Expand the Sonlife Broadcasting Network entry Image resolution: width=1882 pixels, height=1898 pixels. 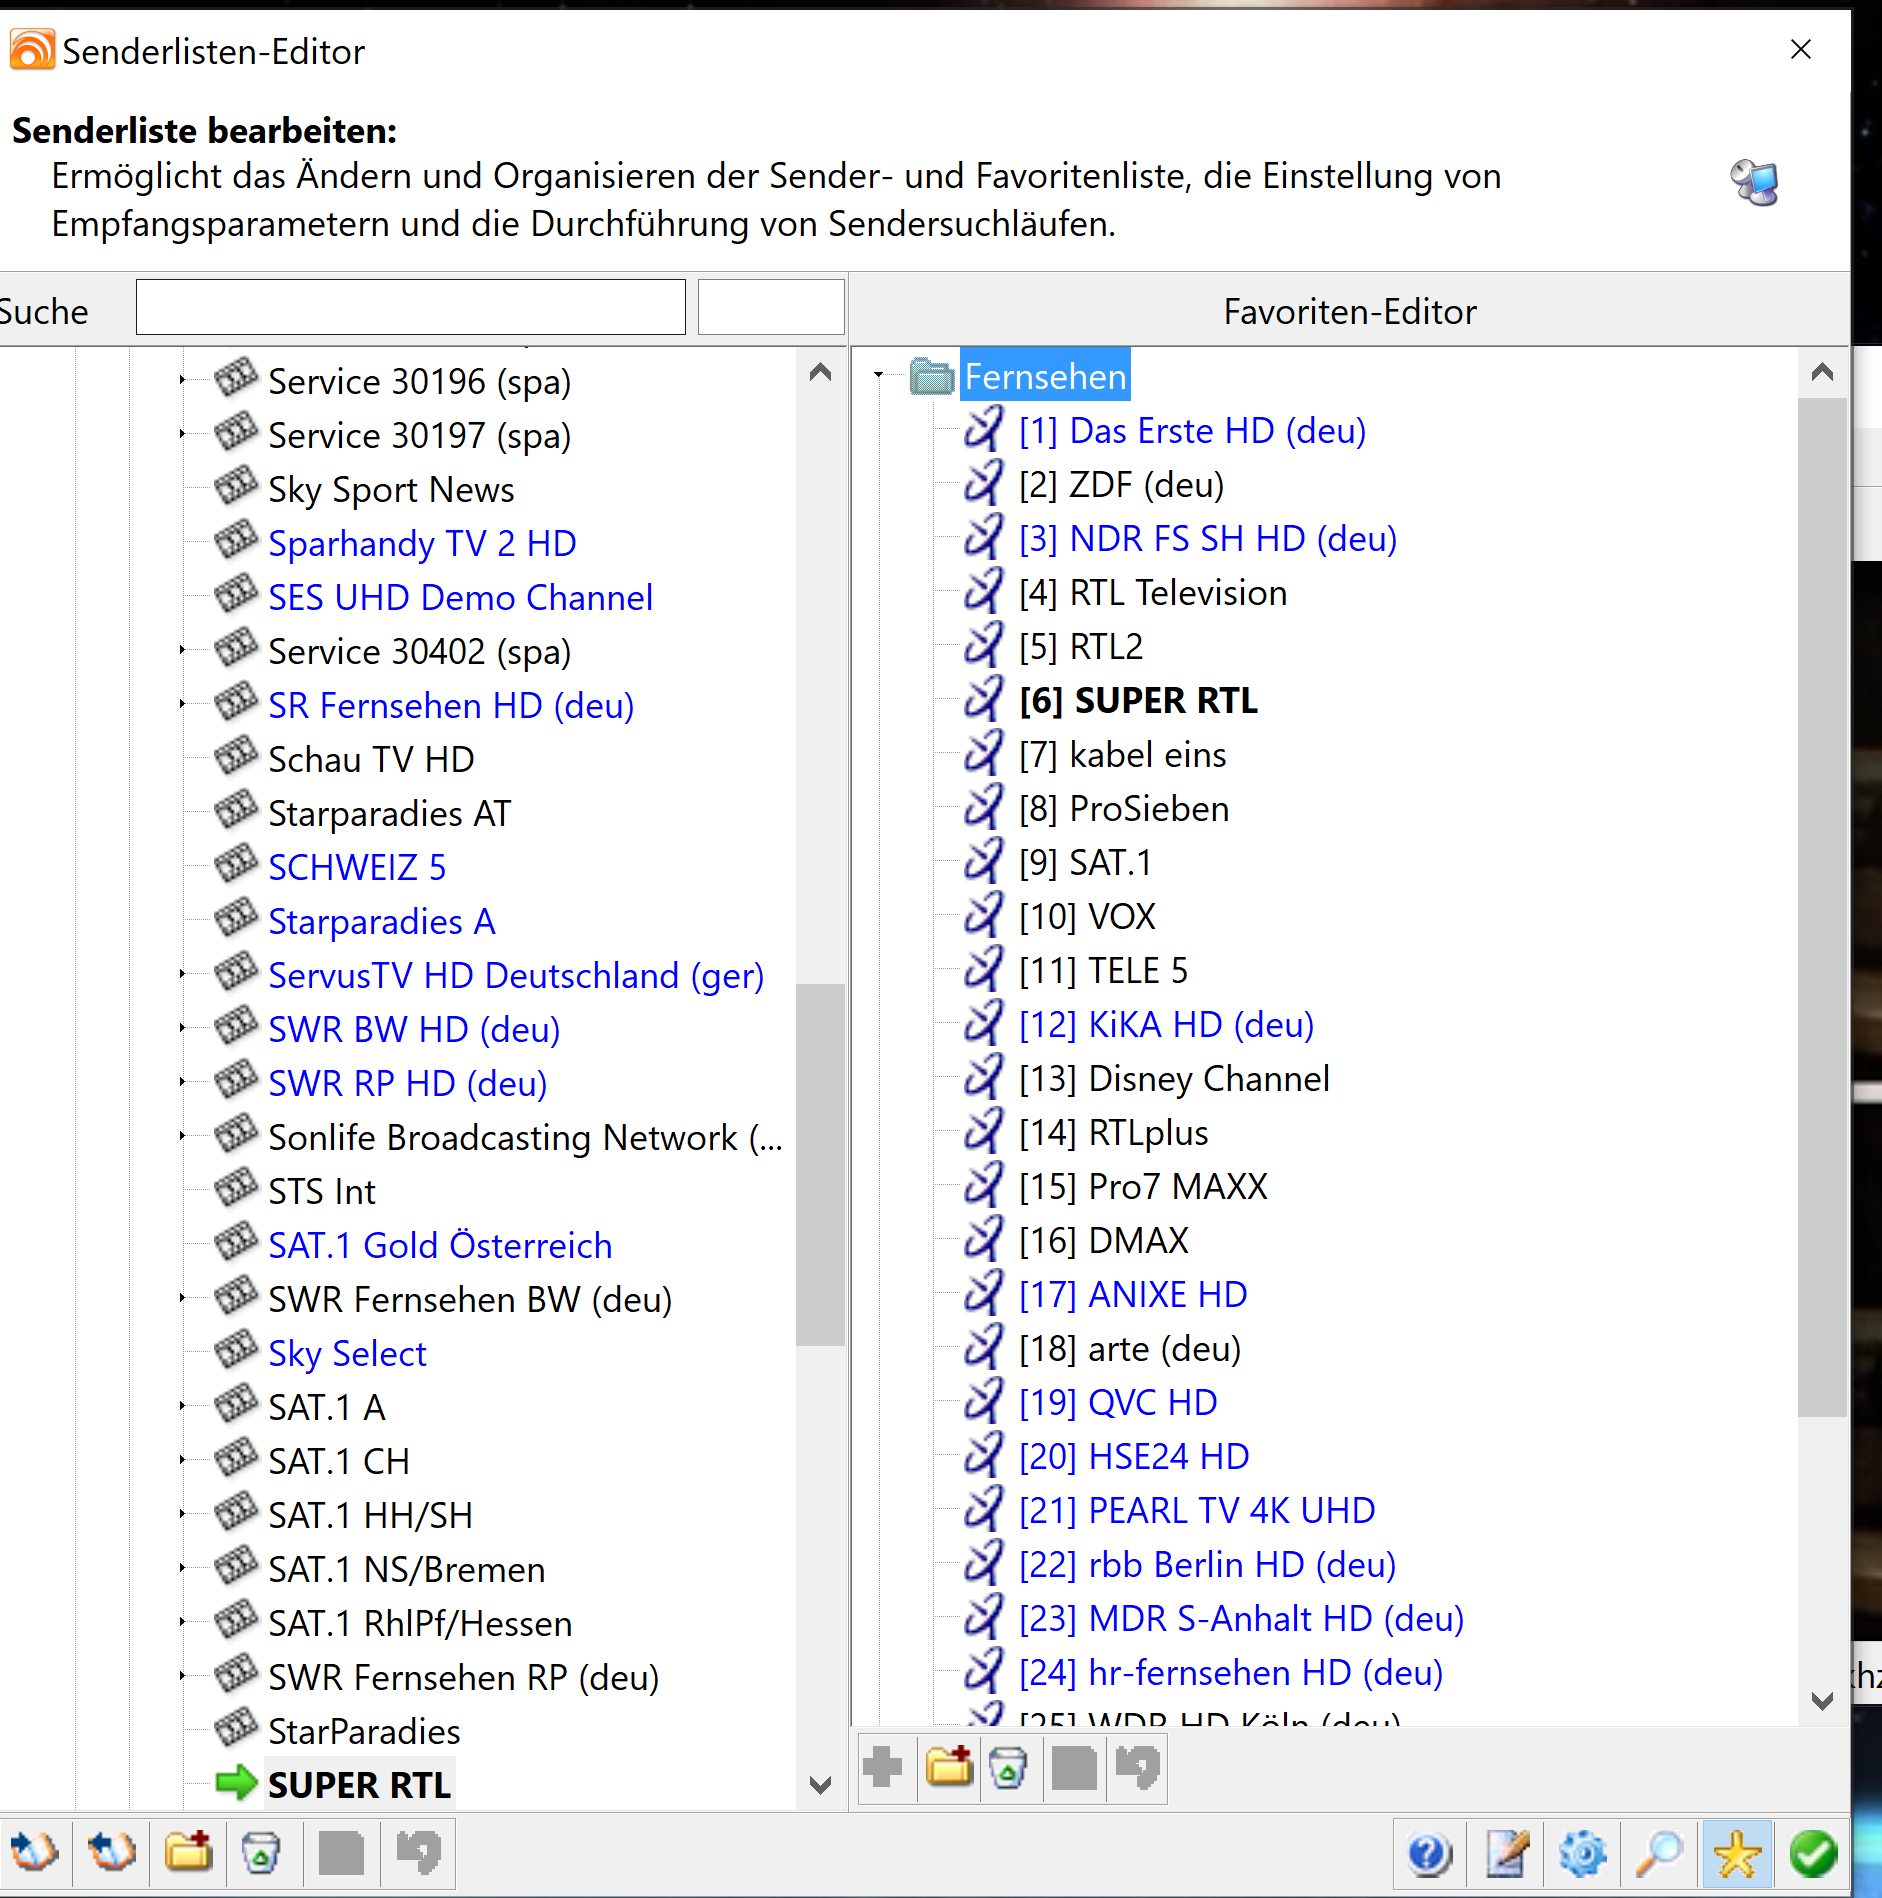(x=182, y=1136)
